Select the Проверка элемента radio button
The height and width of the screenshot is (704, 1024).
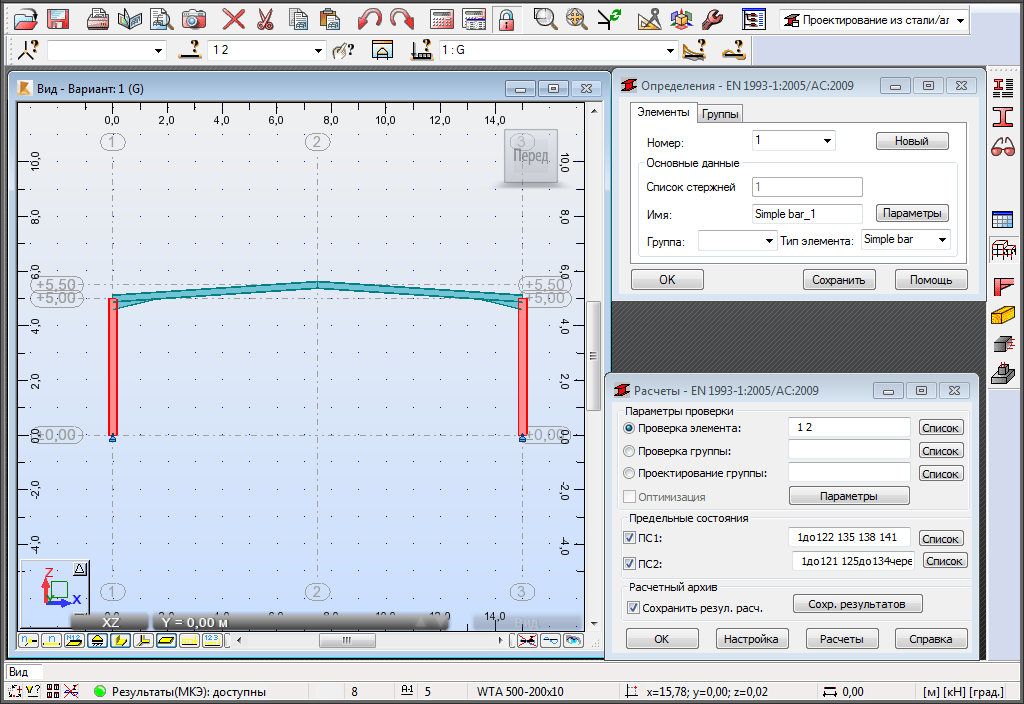tap(629, 428)
